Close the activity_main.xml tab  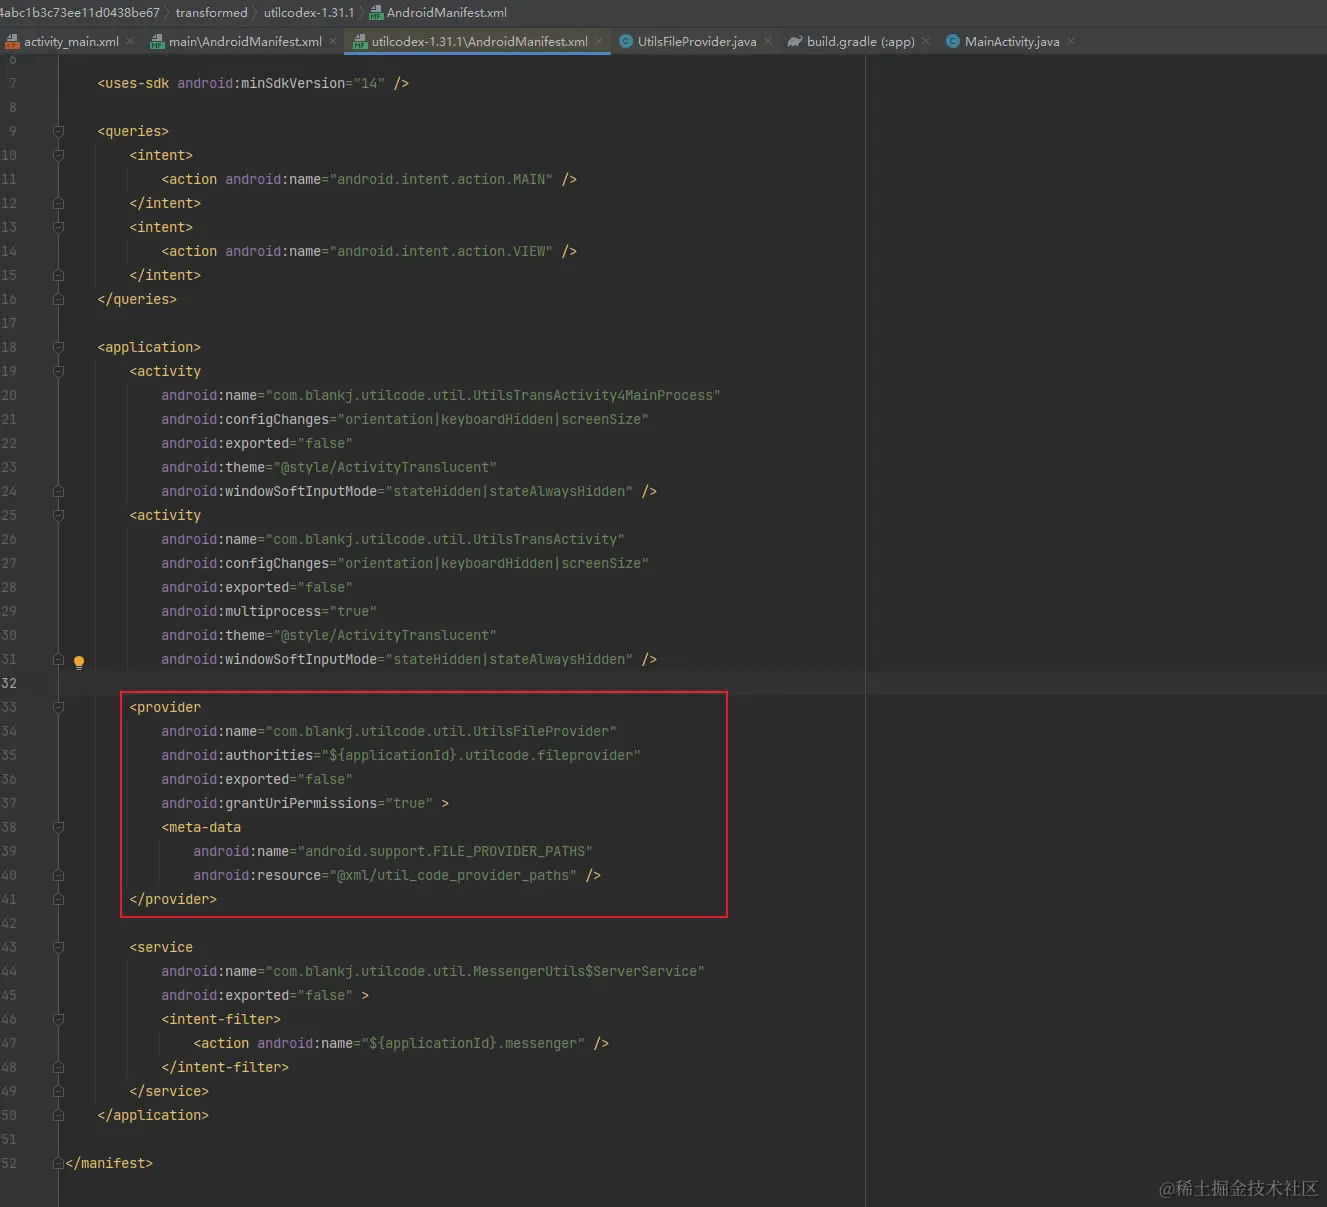(x=130, y=41)
